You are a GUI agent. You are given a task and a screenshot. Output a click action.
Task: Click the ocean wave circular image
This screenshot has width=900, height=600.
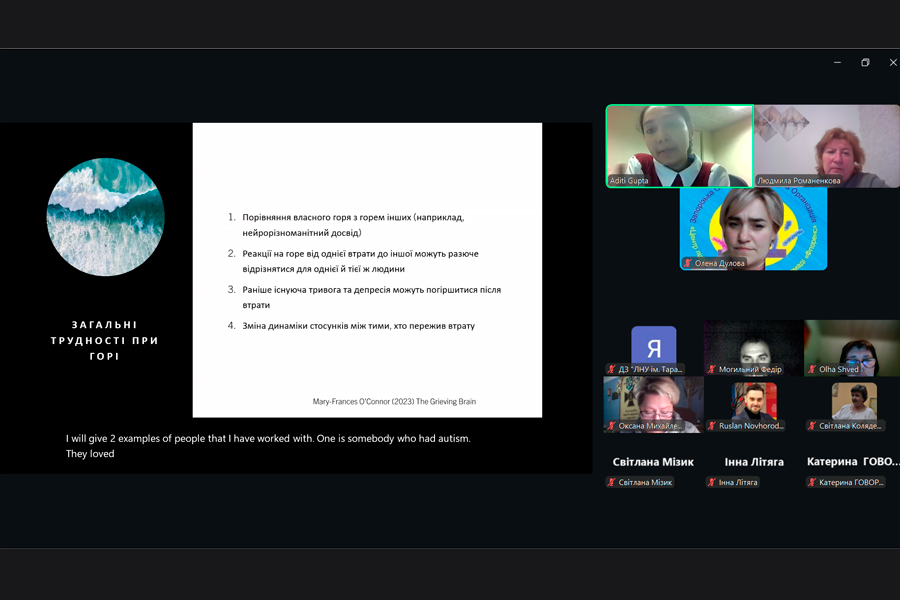(106, 217)
